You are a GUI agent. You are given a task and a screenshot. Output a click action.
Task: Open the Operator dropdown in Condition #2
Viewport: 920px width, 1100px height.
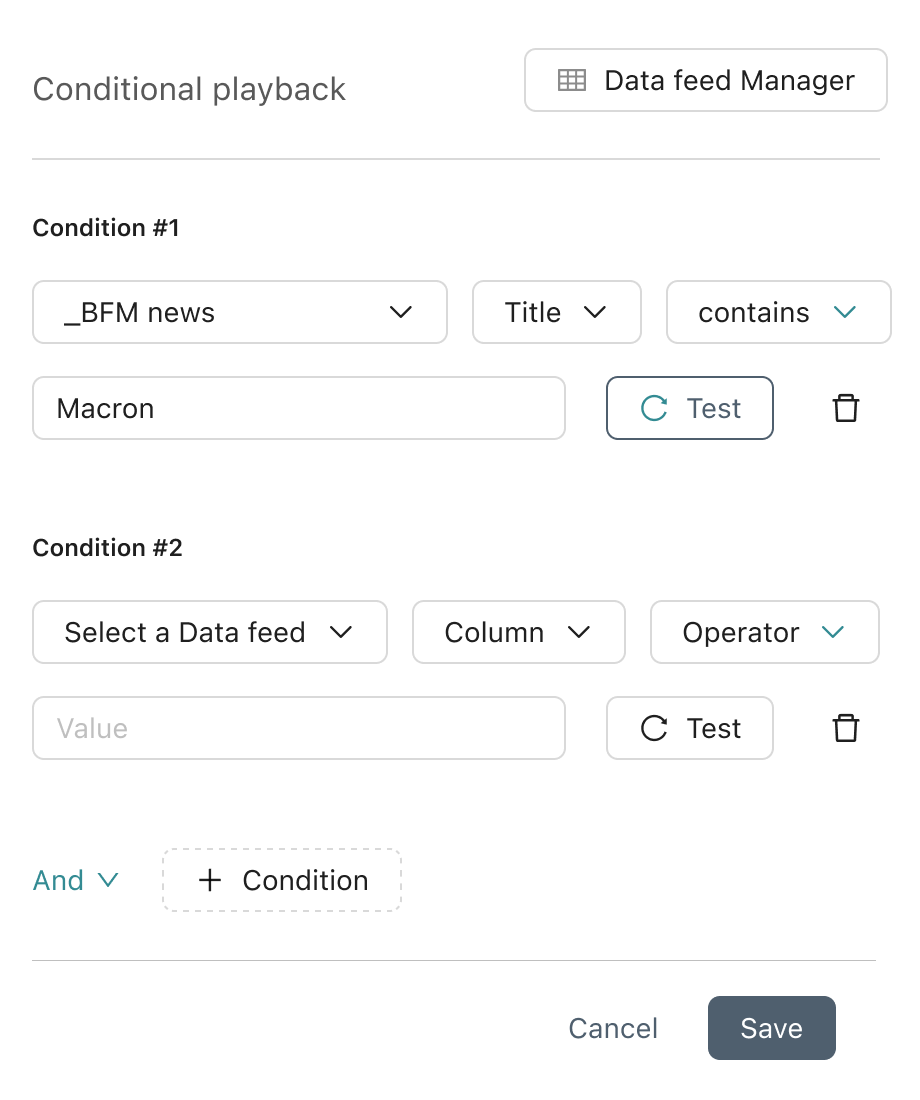pos(764,632)
